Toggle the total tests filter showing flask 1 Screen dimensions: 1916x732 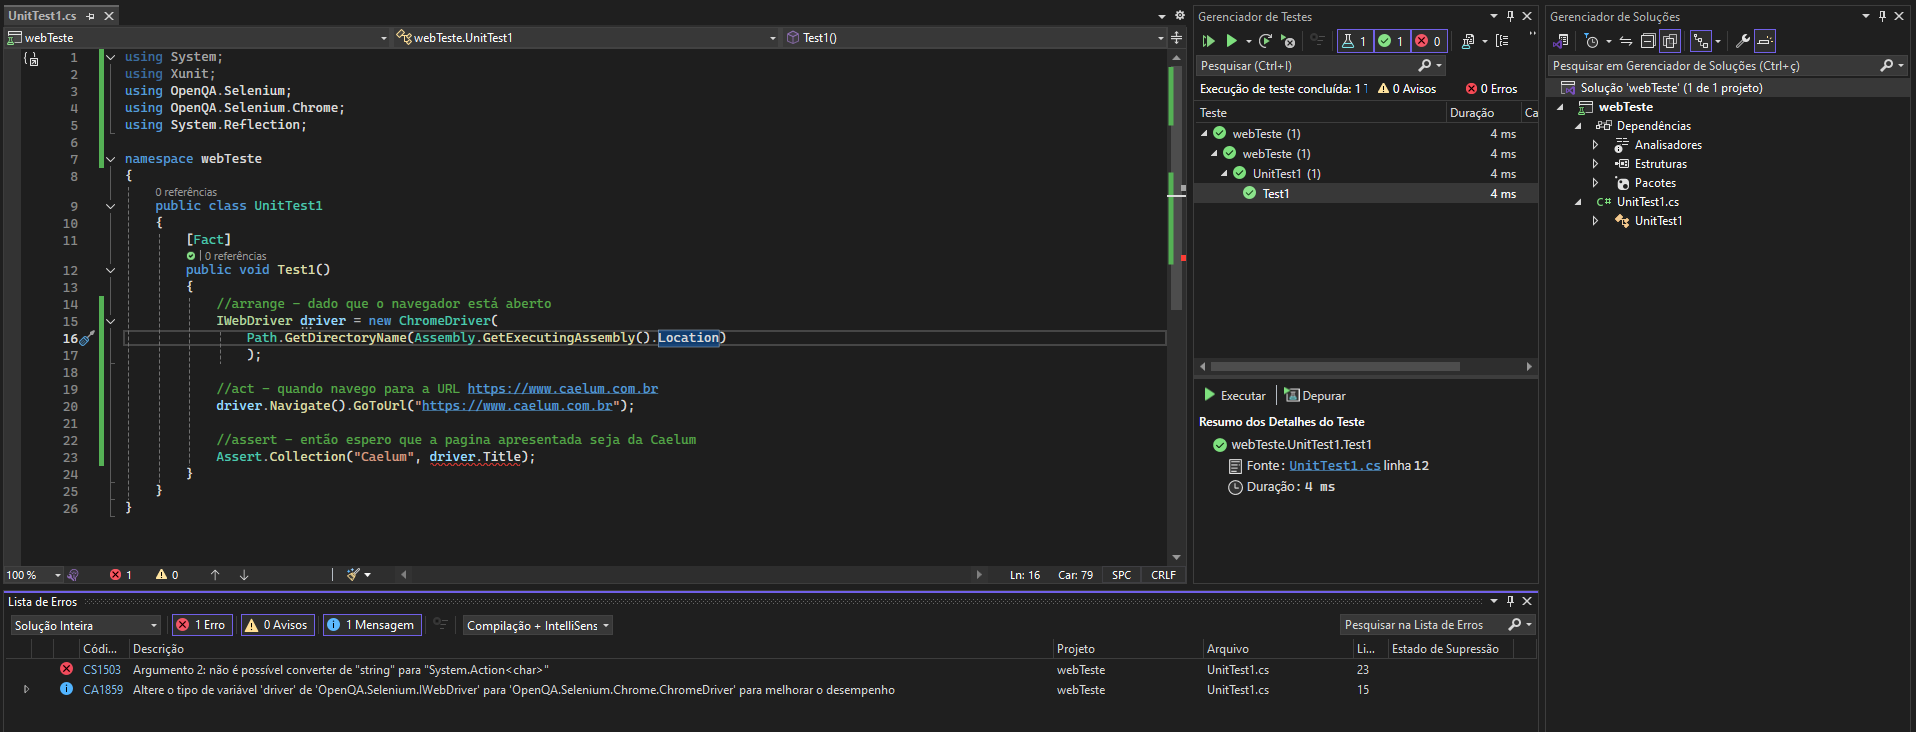(1355, 41)
